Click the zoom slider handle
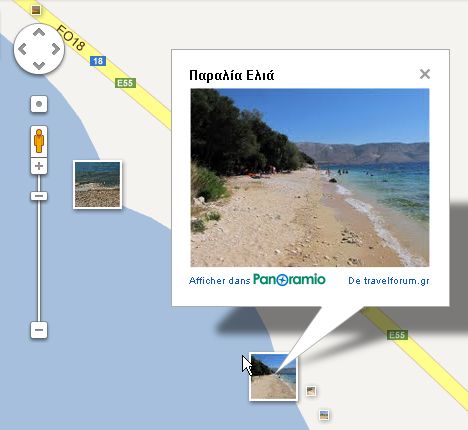The height and width of the screenshot is (430, 468). tap(39, 196)
